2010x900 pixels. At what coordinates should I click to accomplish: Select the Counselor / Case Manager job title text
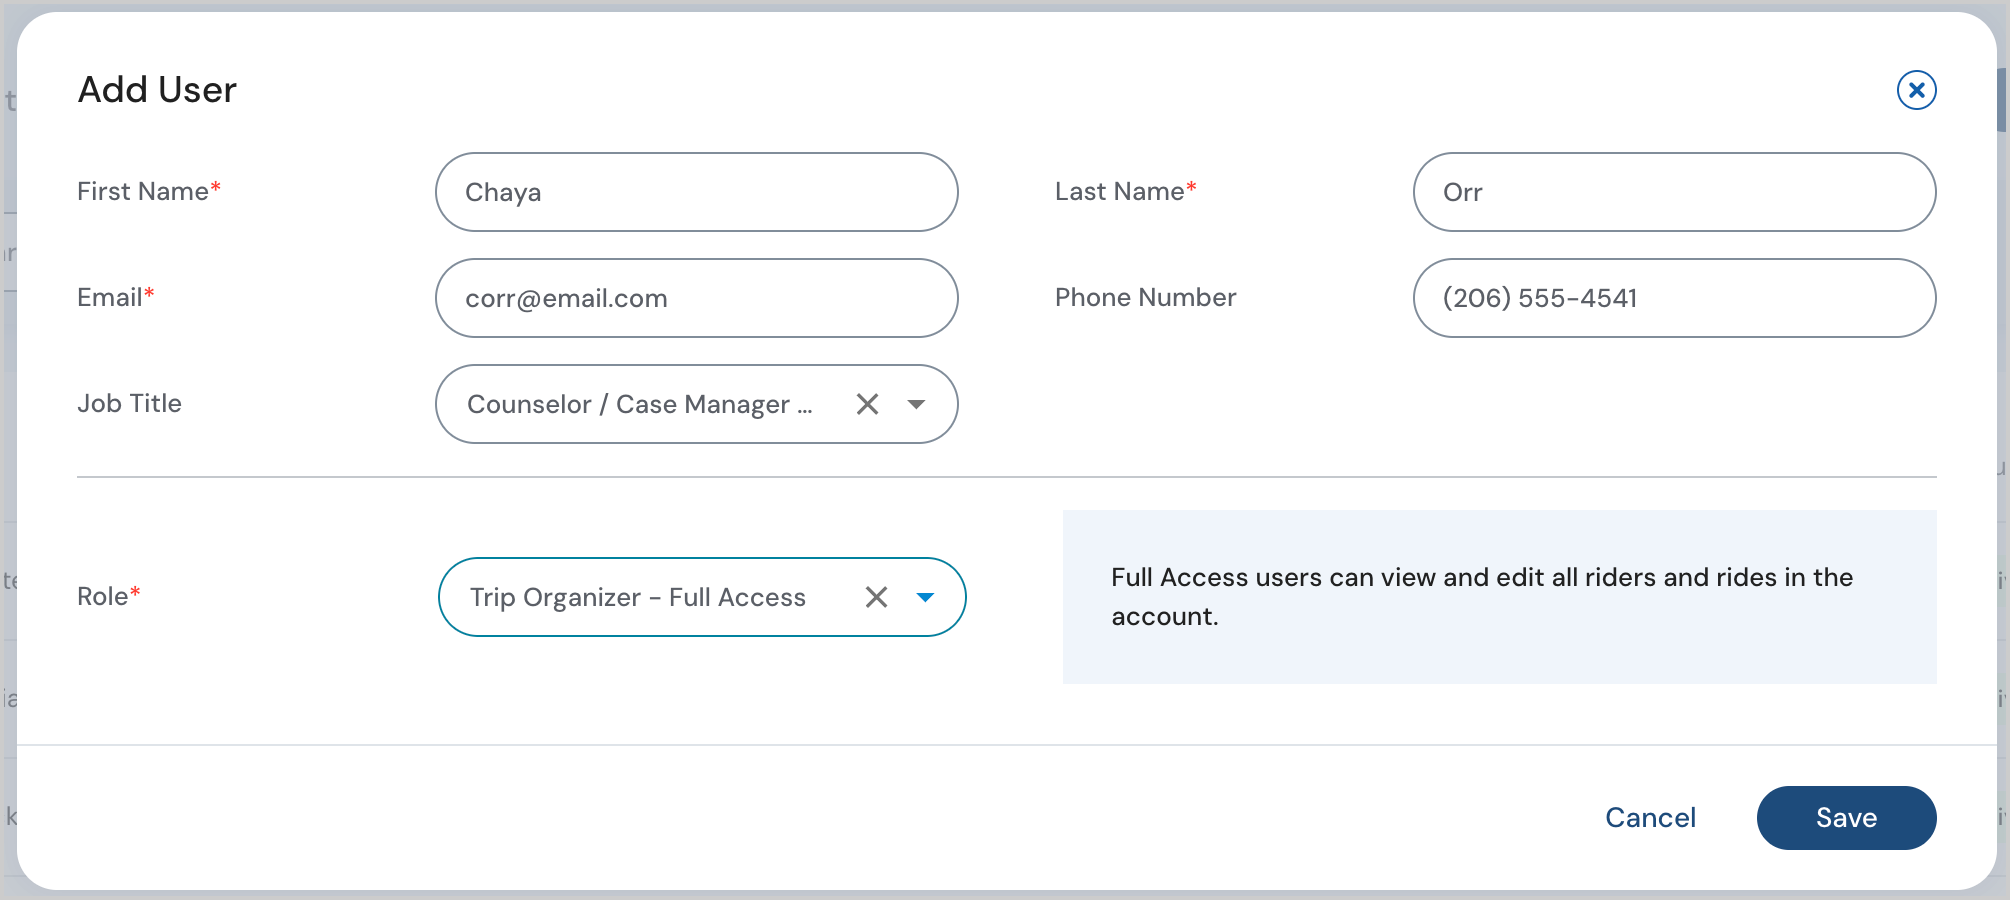(x=640, y=404)
